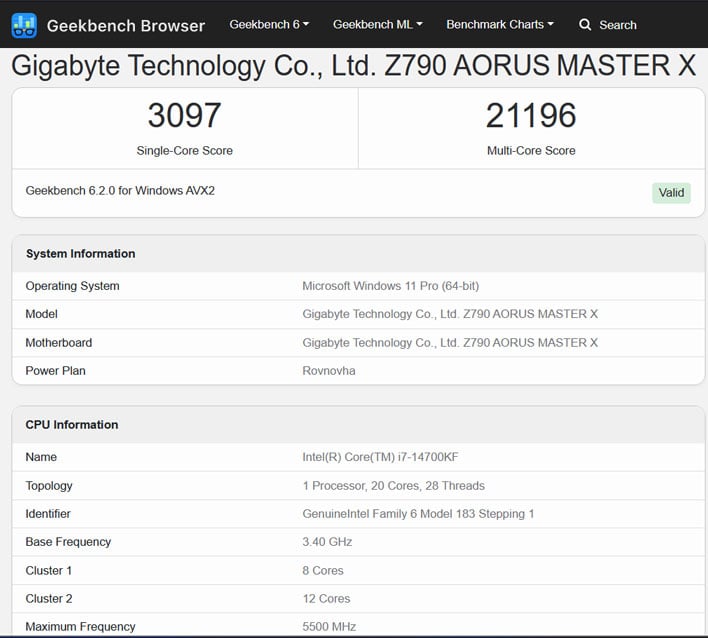Expand the Geekbench ML dropdown menu
The width and height of the screenshot is (708, 638).
point(377,24)
